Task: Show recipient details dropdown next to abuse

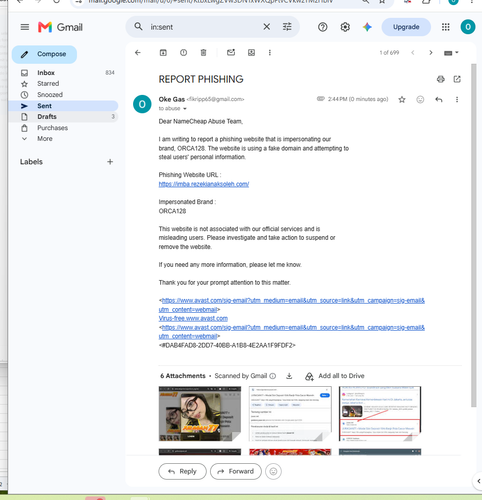Action: tap(185, 109)
